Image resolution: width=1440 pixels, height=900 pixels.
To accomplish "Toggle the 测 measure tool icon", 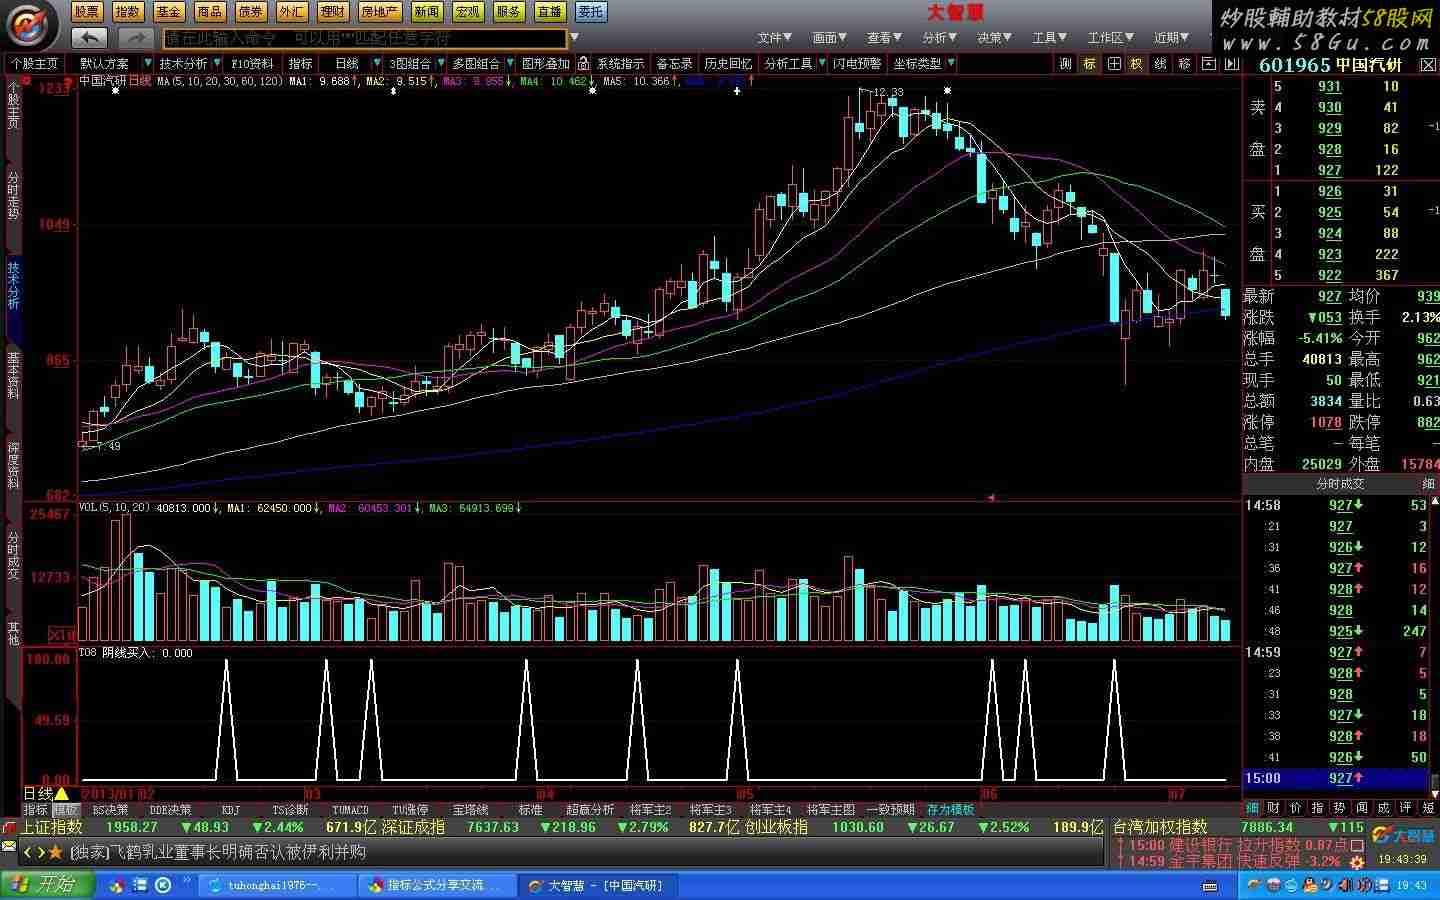I will point(1065,63).
